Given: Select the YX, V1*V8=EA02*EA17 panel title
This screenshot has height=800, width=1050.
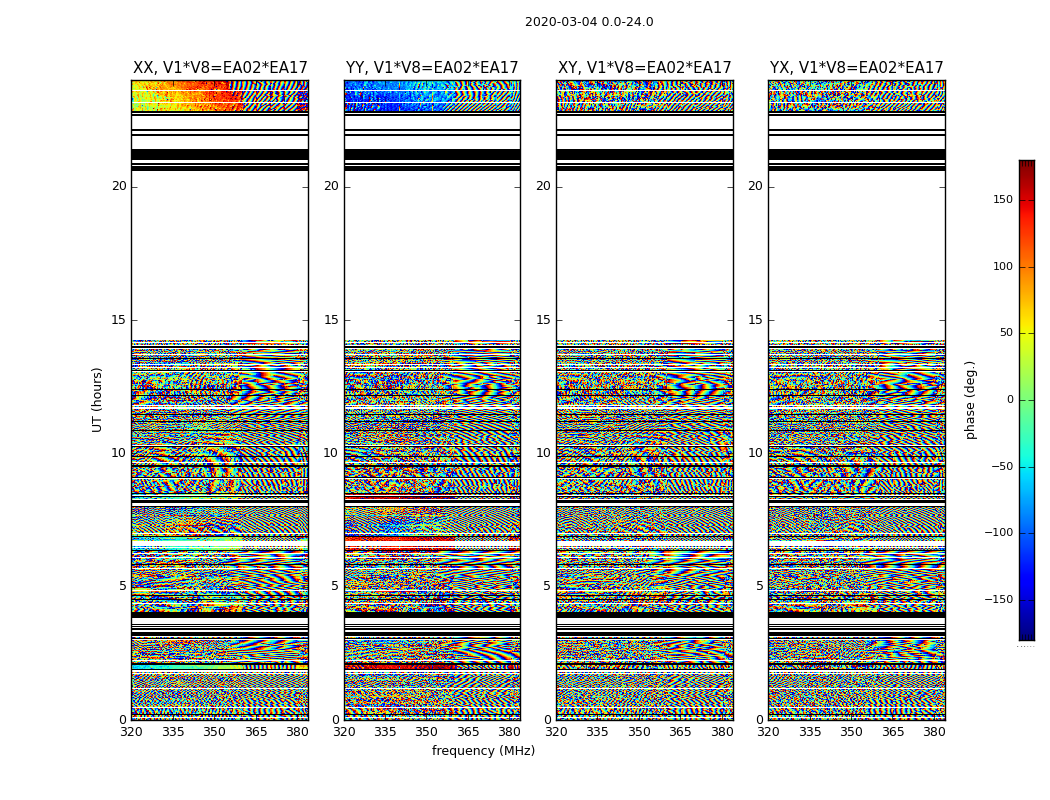Looking at the screenshot, I should pos(856,68).
